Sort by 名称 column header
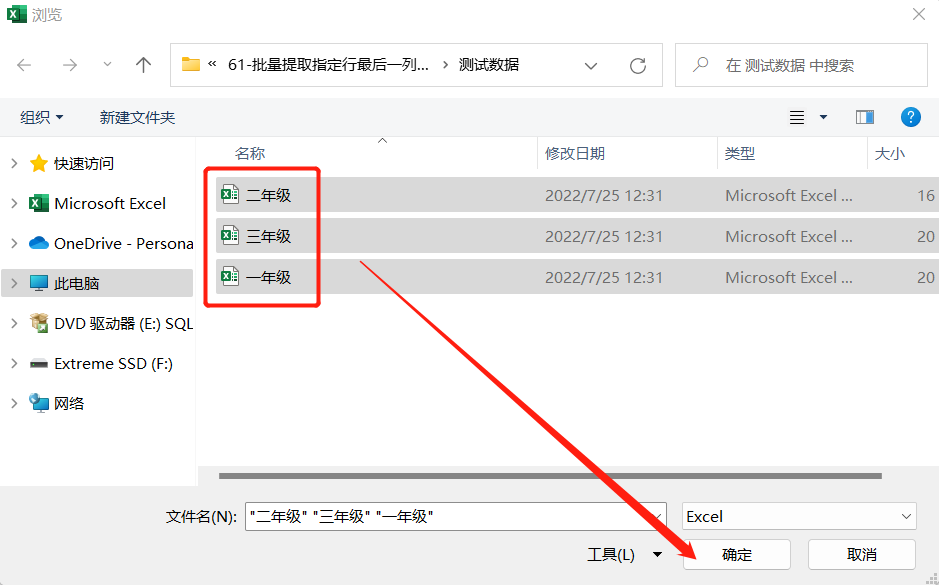Image resolution: width=939 pixels, height=585 pixels. (x=250, y=154)
